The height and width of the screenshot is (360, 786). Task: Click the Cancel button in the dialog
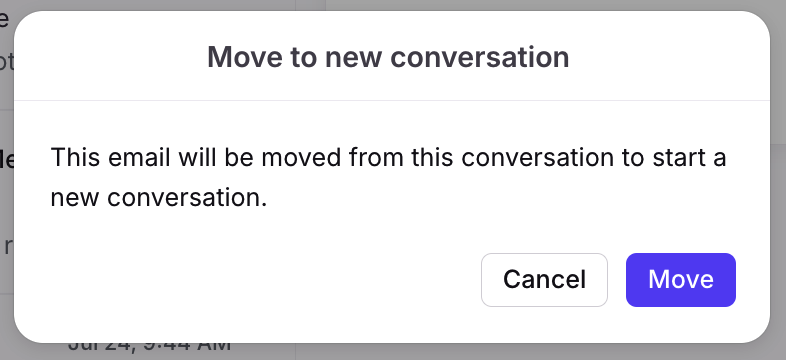point(544,280)
